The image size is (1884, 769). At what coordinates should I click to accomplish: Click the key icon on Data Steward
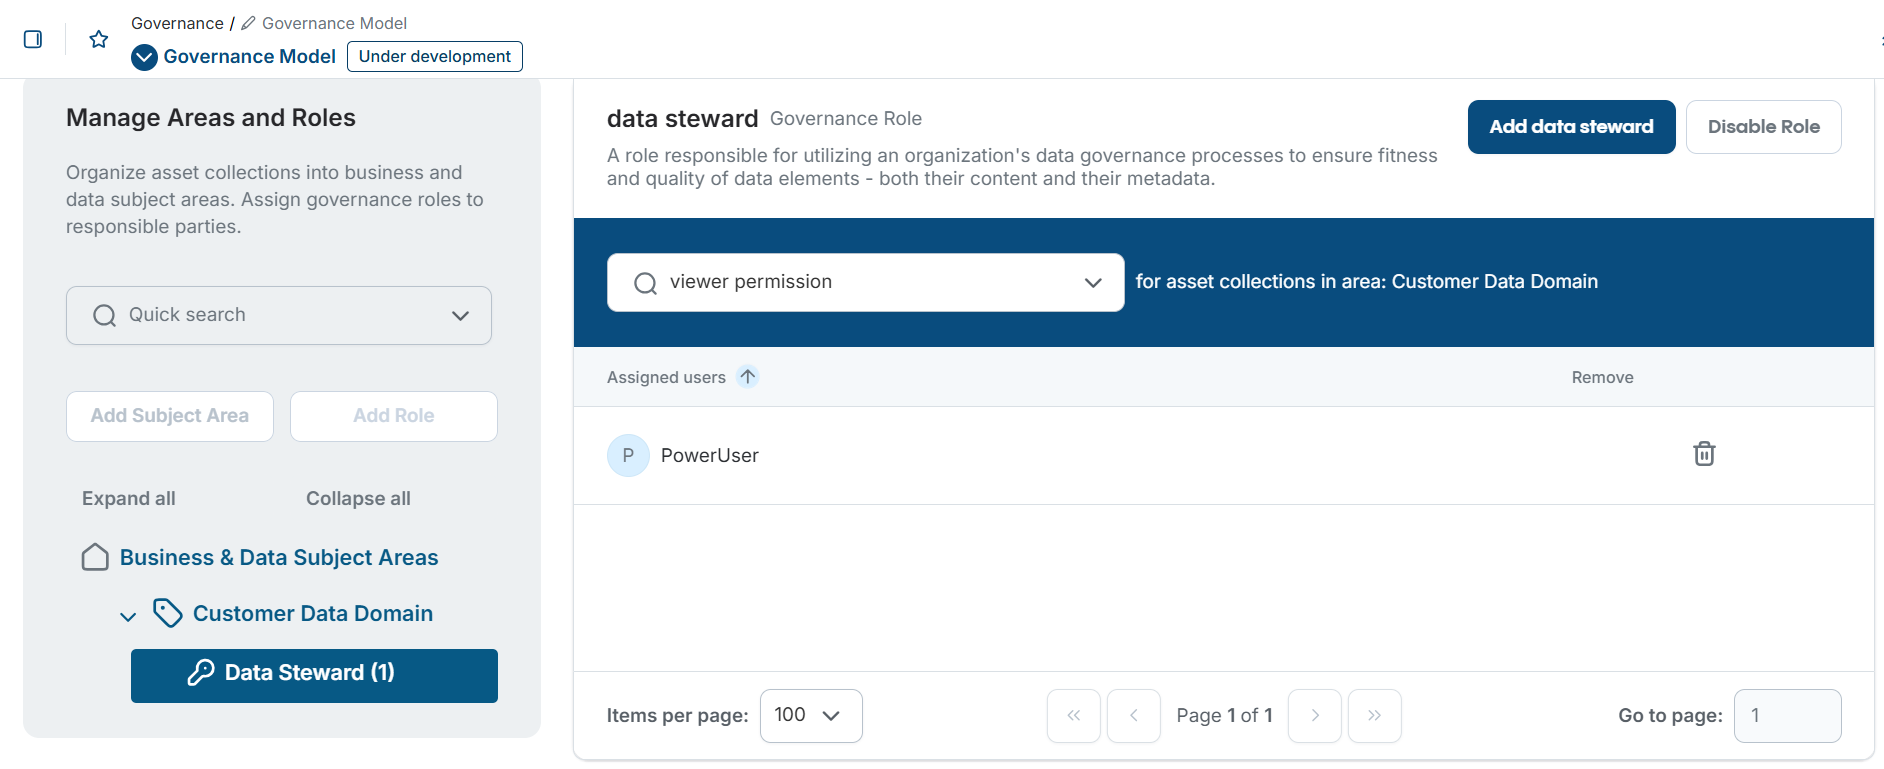pos(202,672)
